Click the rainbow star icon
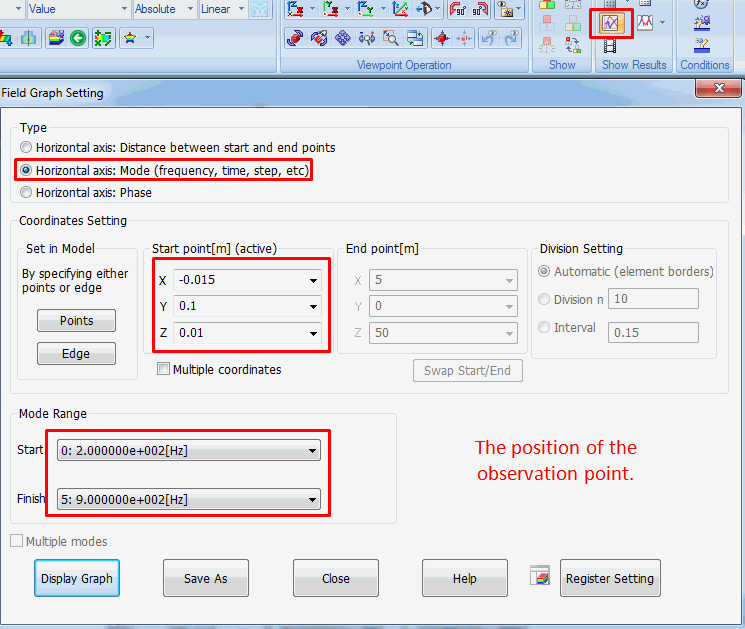 tap(129, 39)
